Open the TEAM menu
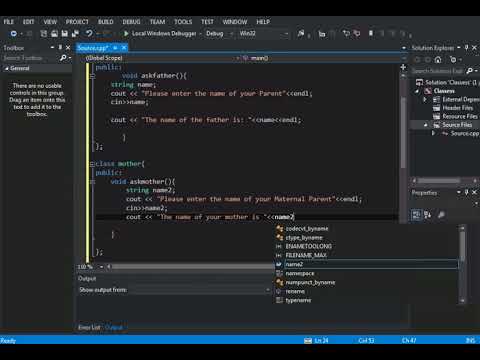Image resolution: width=480 pixels, height=360 pixels. (157, 22)
